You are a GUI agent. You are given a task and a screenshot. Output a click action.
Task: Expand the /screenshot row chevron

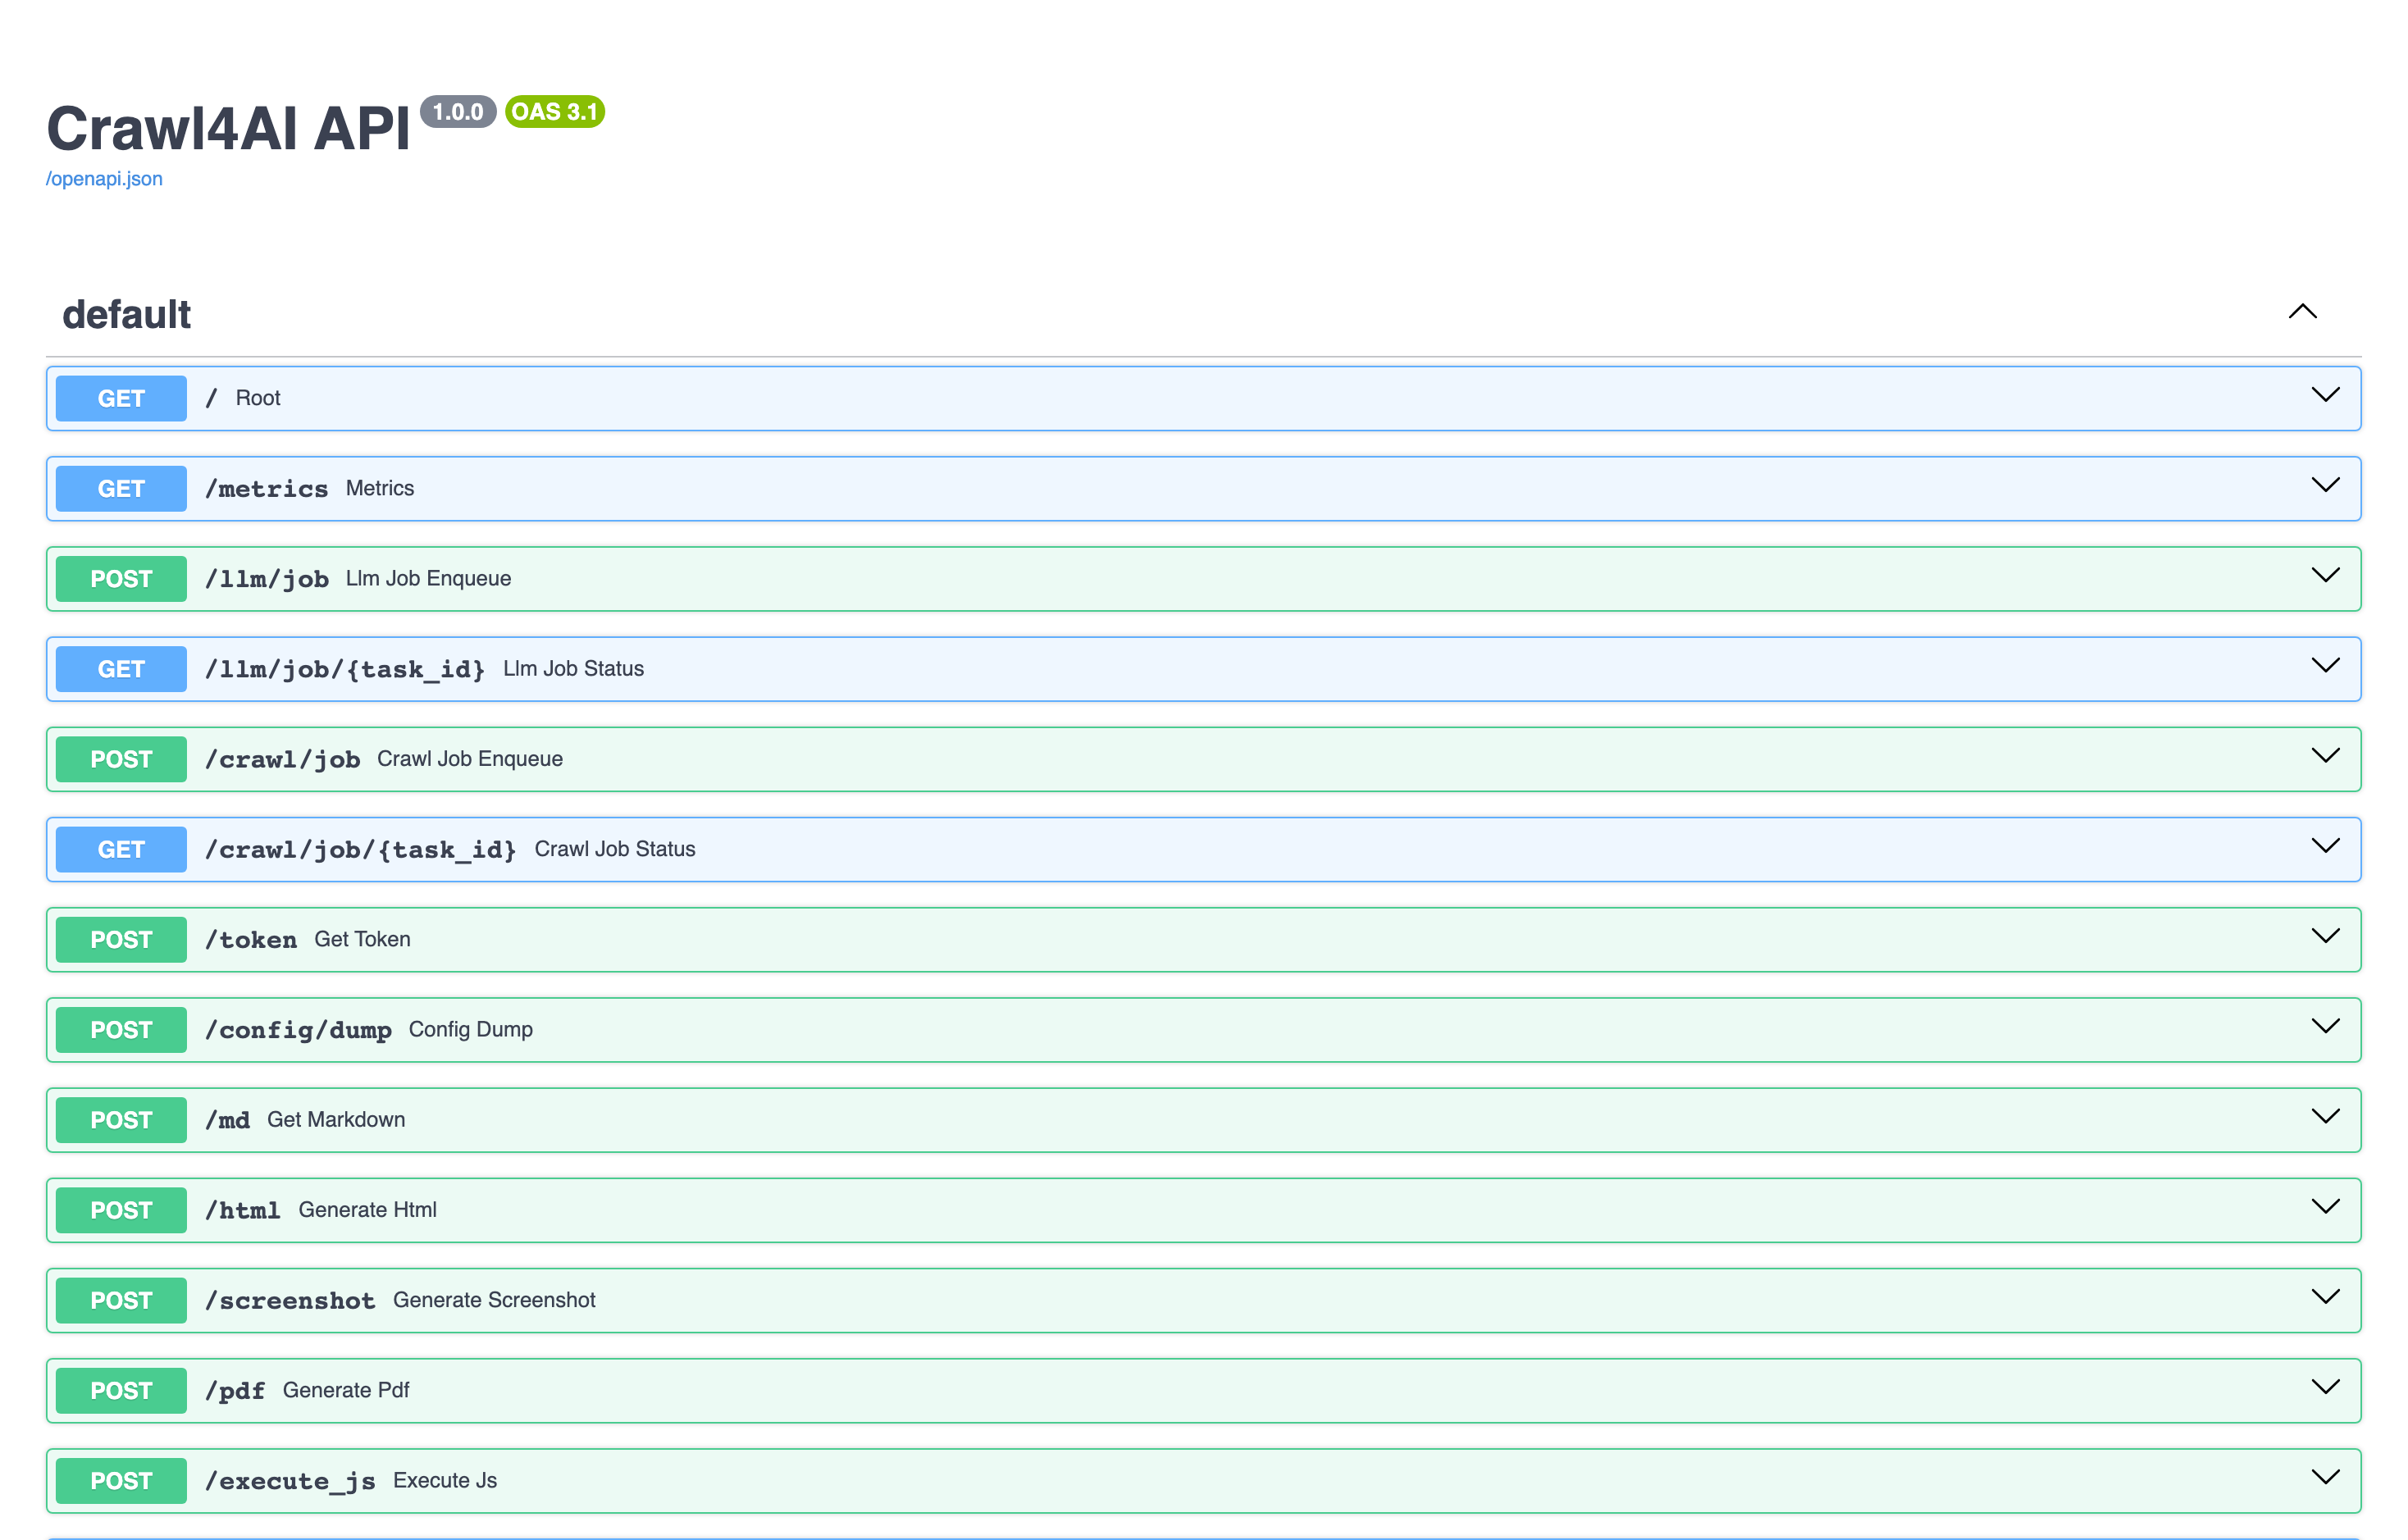point(2325,1297)
